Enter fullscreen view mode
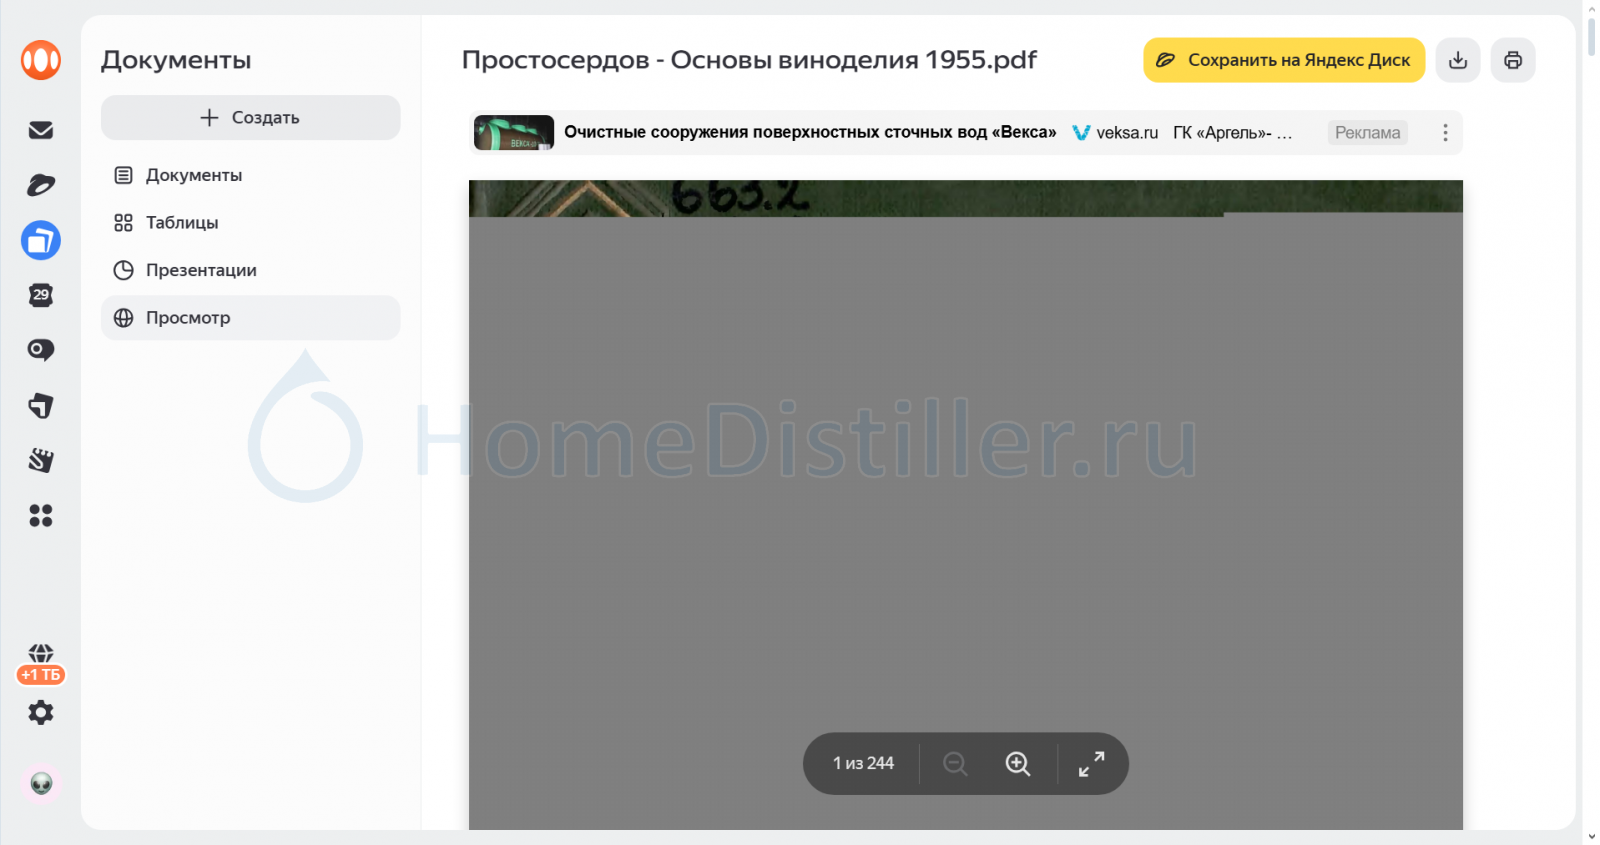This screenshot has width=1600, height=845. (1091, 764)
